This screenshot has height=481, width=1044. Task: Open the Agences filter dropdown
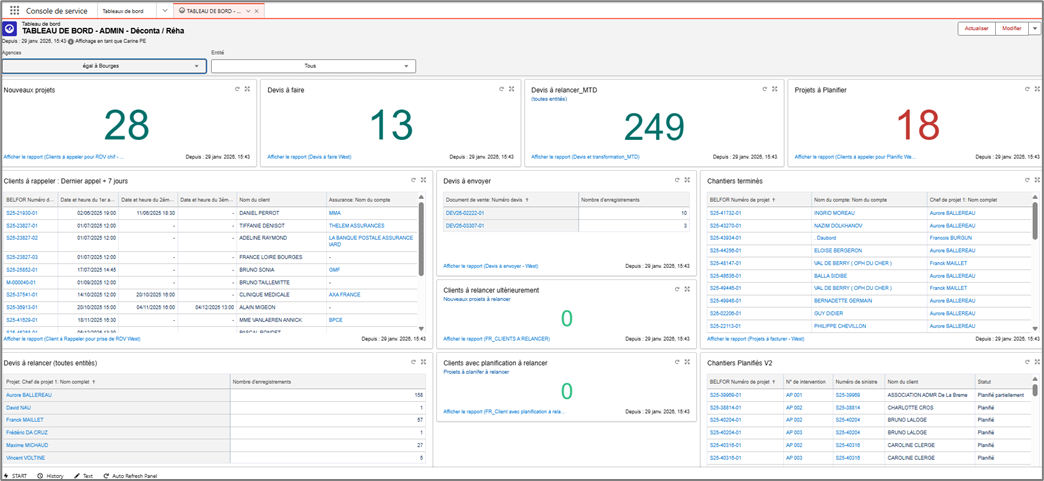click(x=104, y=67)
